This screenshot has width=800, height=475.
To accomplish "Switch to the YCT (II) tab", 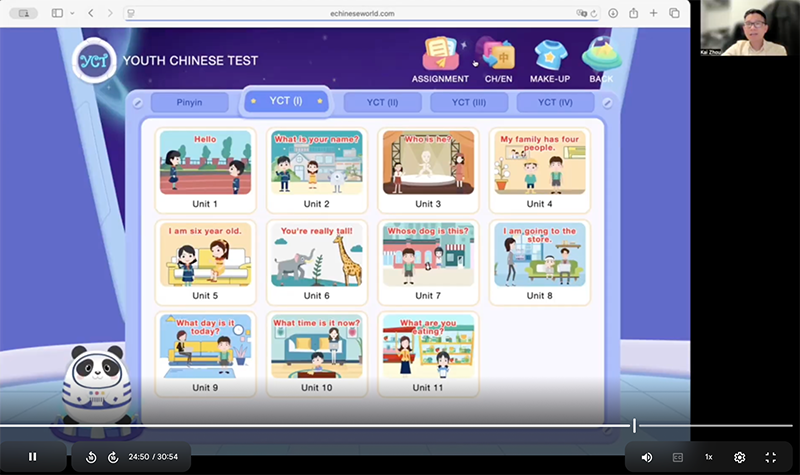I will coord(382,102).
